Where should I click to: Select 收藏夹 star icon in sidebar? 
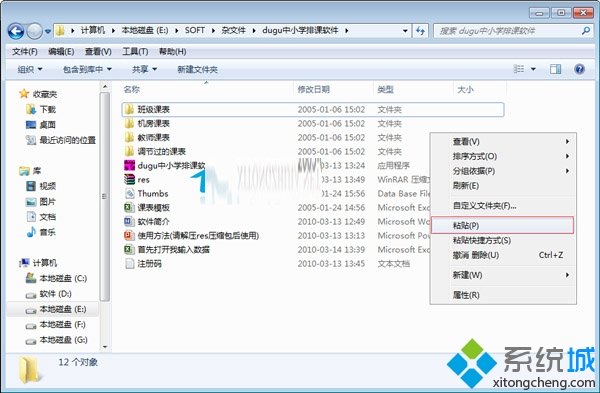point(24,94)
